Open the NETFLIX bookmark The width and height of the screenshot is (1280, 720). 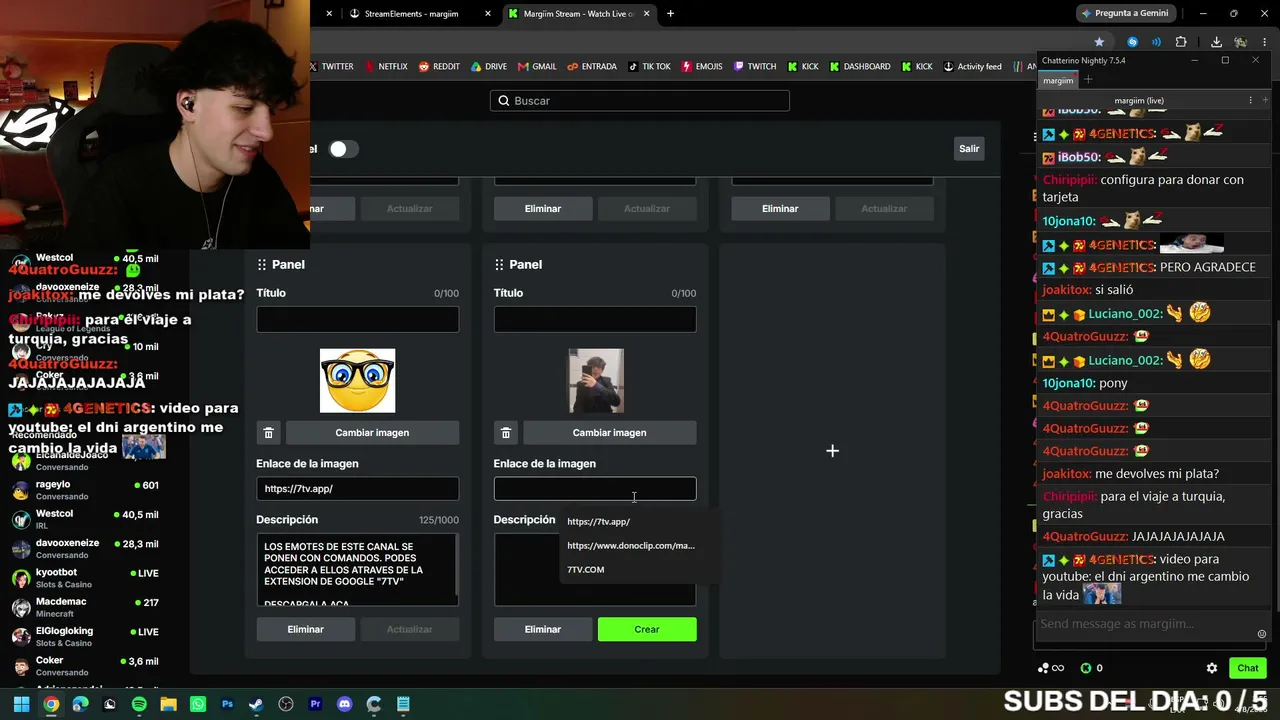coord(386,66)
